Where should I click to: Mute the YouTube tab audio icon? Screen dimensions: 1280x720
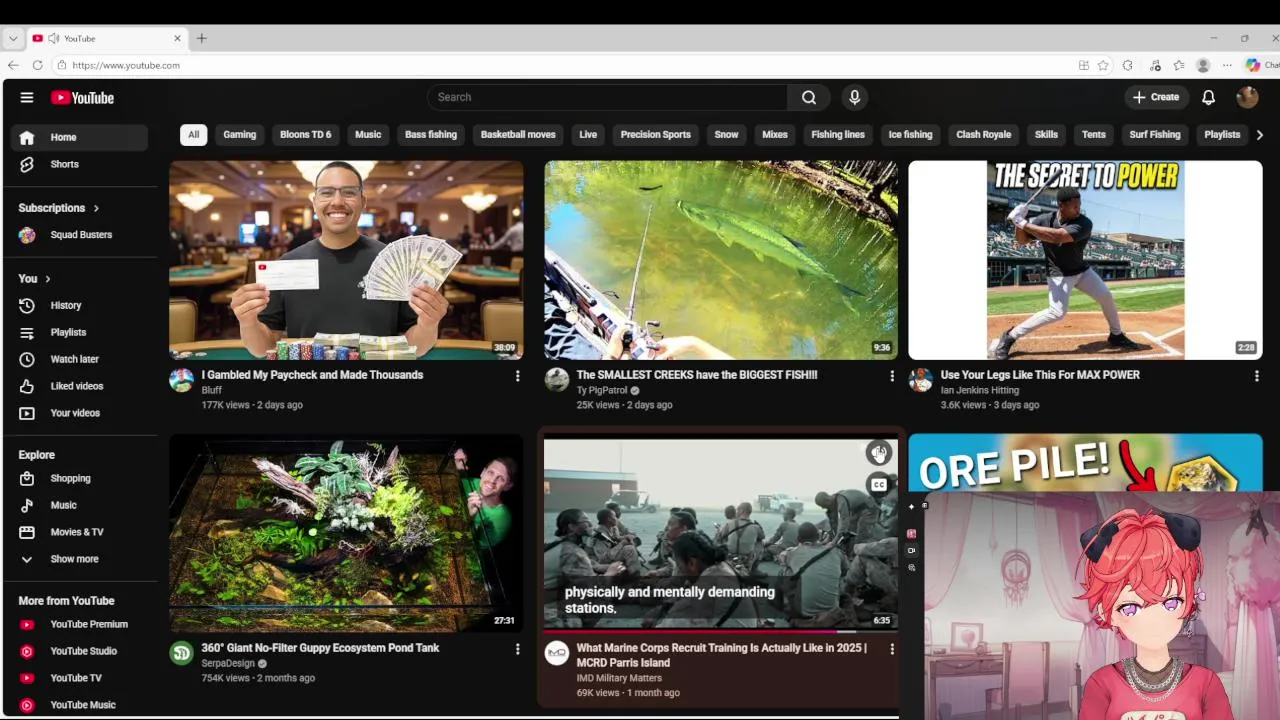(x=53, y=38)
